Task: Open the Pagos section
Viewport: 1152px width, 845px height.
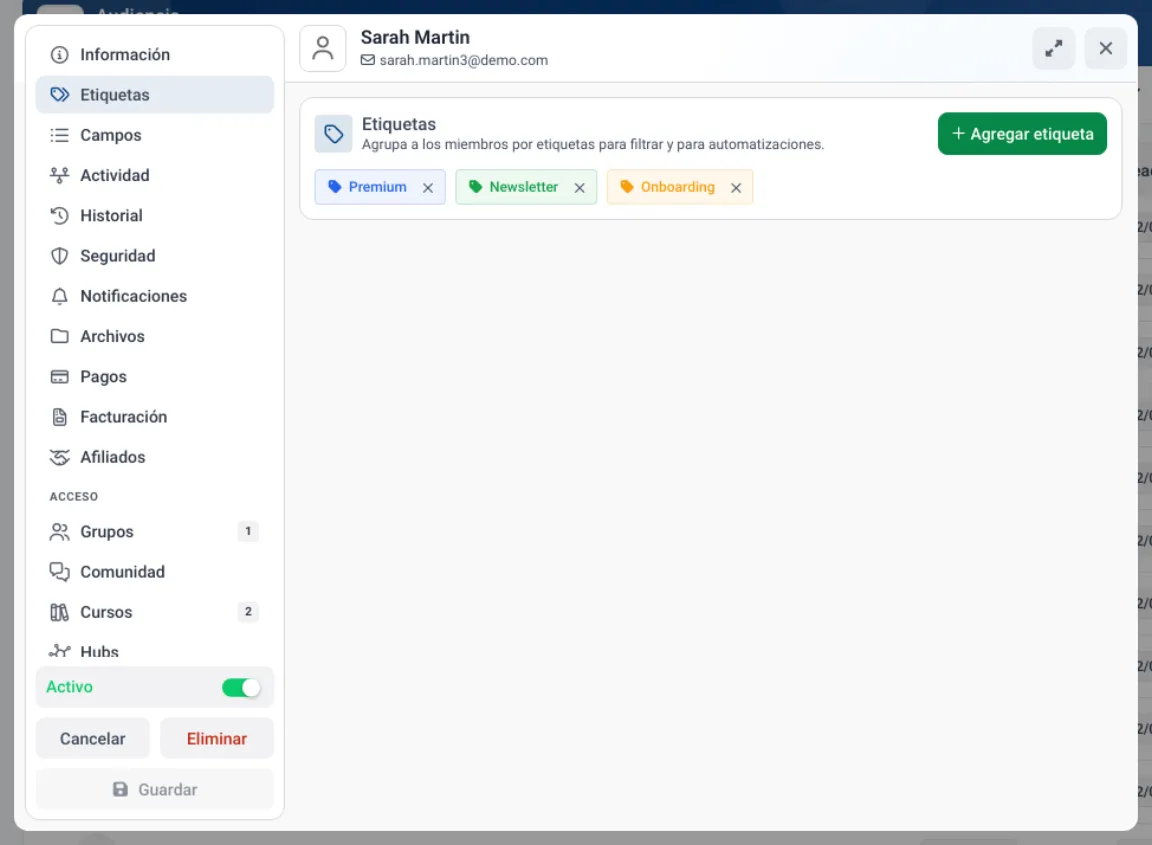Action: point(154,377)
